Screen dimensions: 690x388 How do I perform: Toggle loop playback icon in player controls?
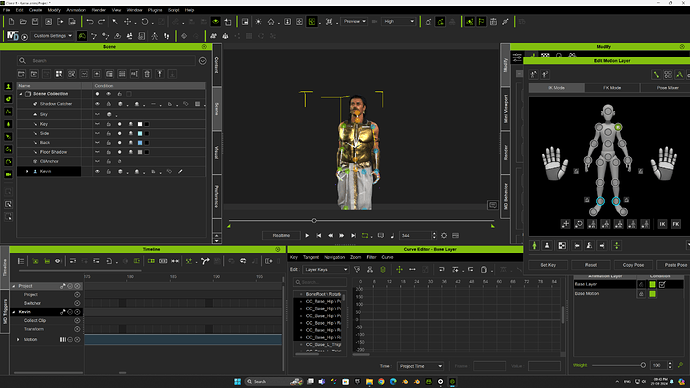tap(365, 236)
